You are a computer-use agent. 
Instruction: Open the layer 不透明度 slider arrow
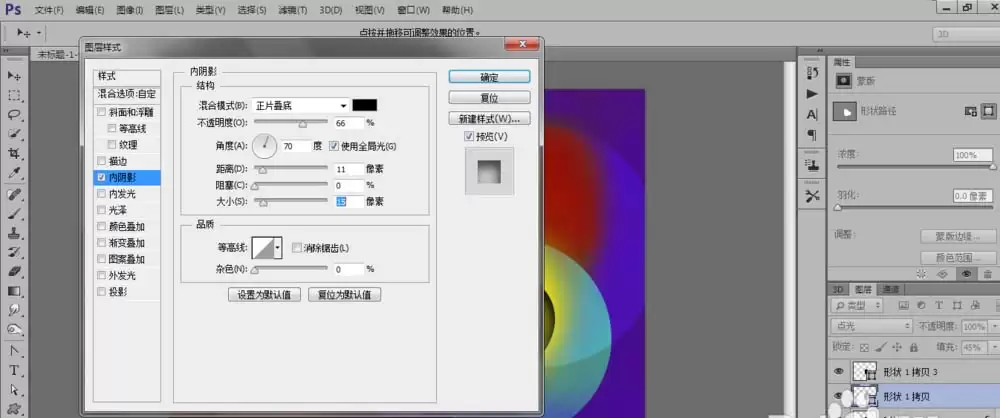pos(993,326)
